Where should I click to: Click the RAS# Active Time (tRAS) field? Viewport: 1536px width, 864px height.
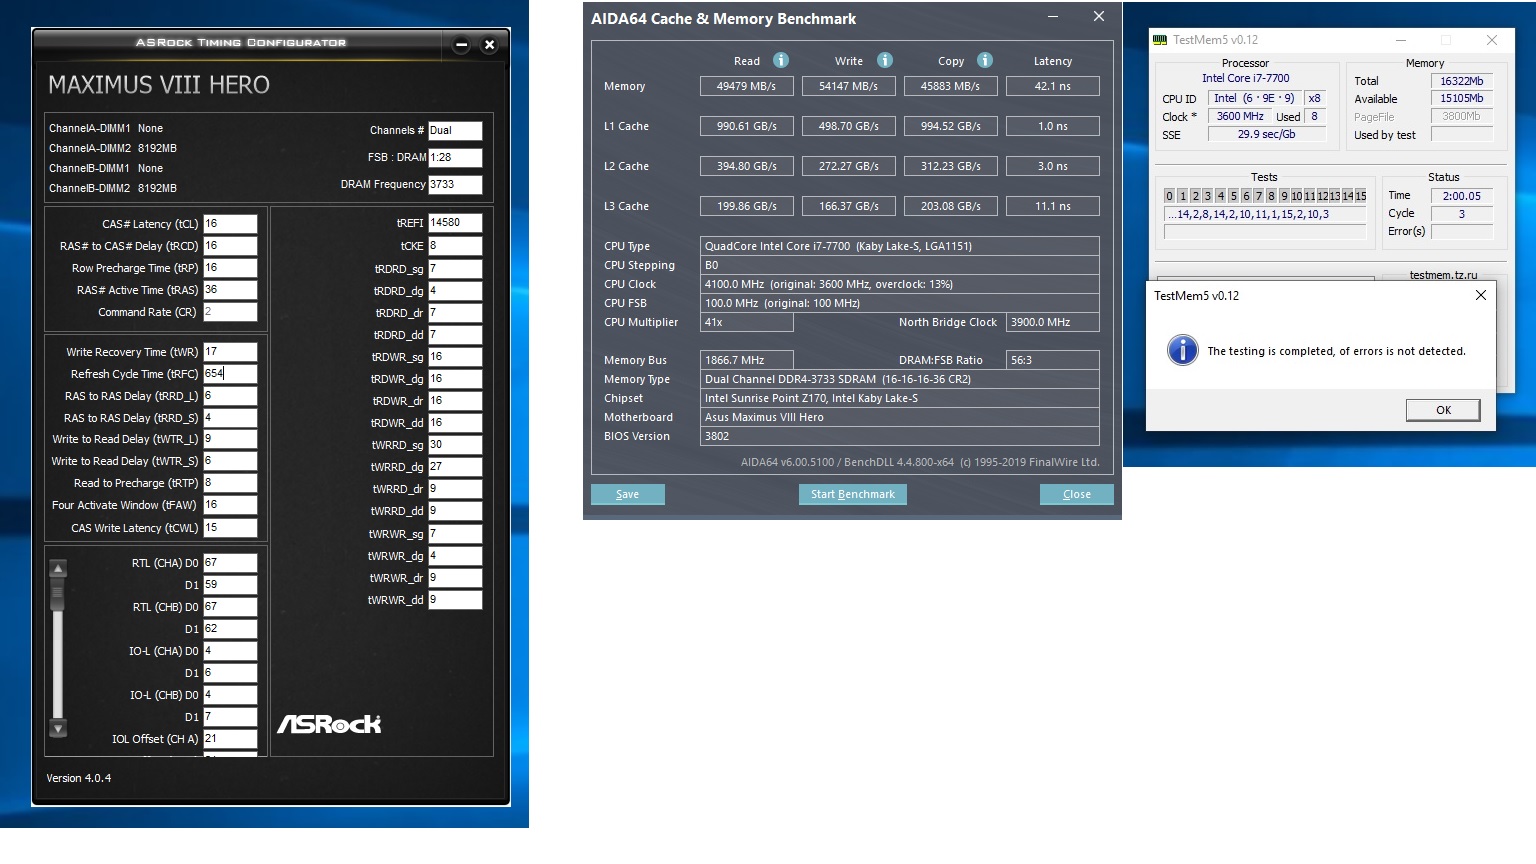click(x=230, y=290)
